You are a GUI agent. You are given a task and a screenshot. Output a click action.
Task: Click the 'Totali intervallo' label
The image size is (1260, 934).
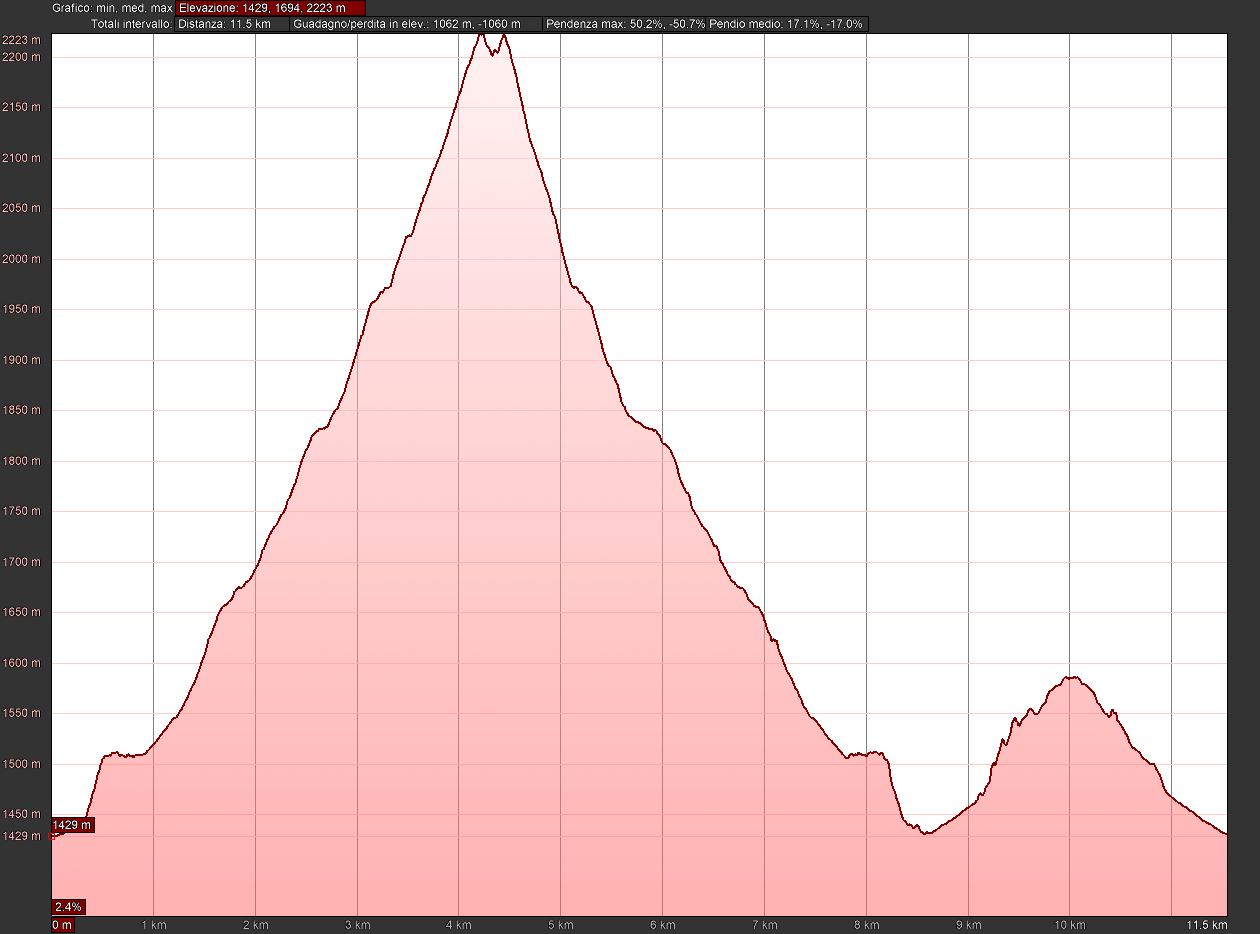coord(131,23)
